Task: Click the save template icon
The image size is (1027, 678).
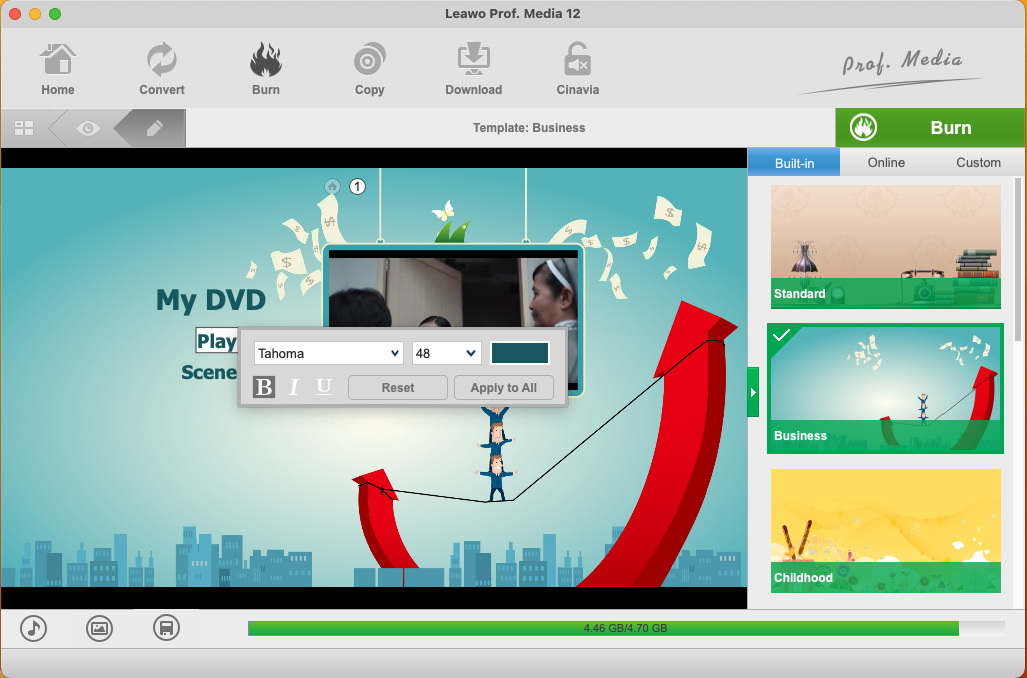Action: tap(166, 628)
